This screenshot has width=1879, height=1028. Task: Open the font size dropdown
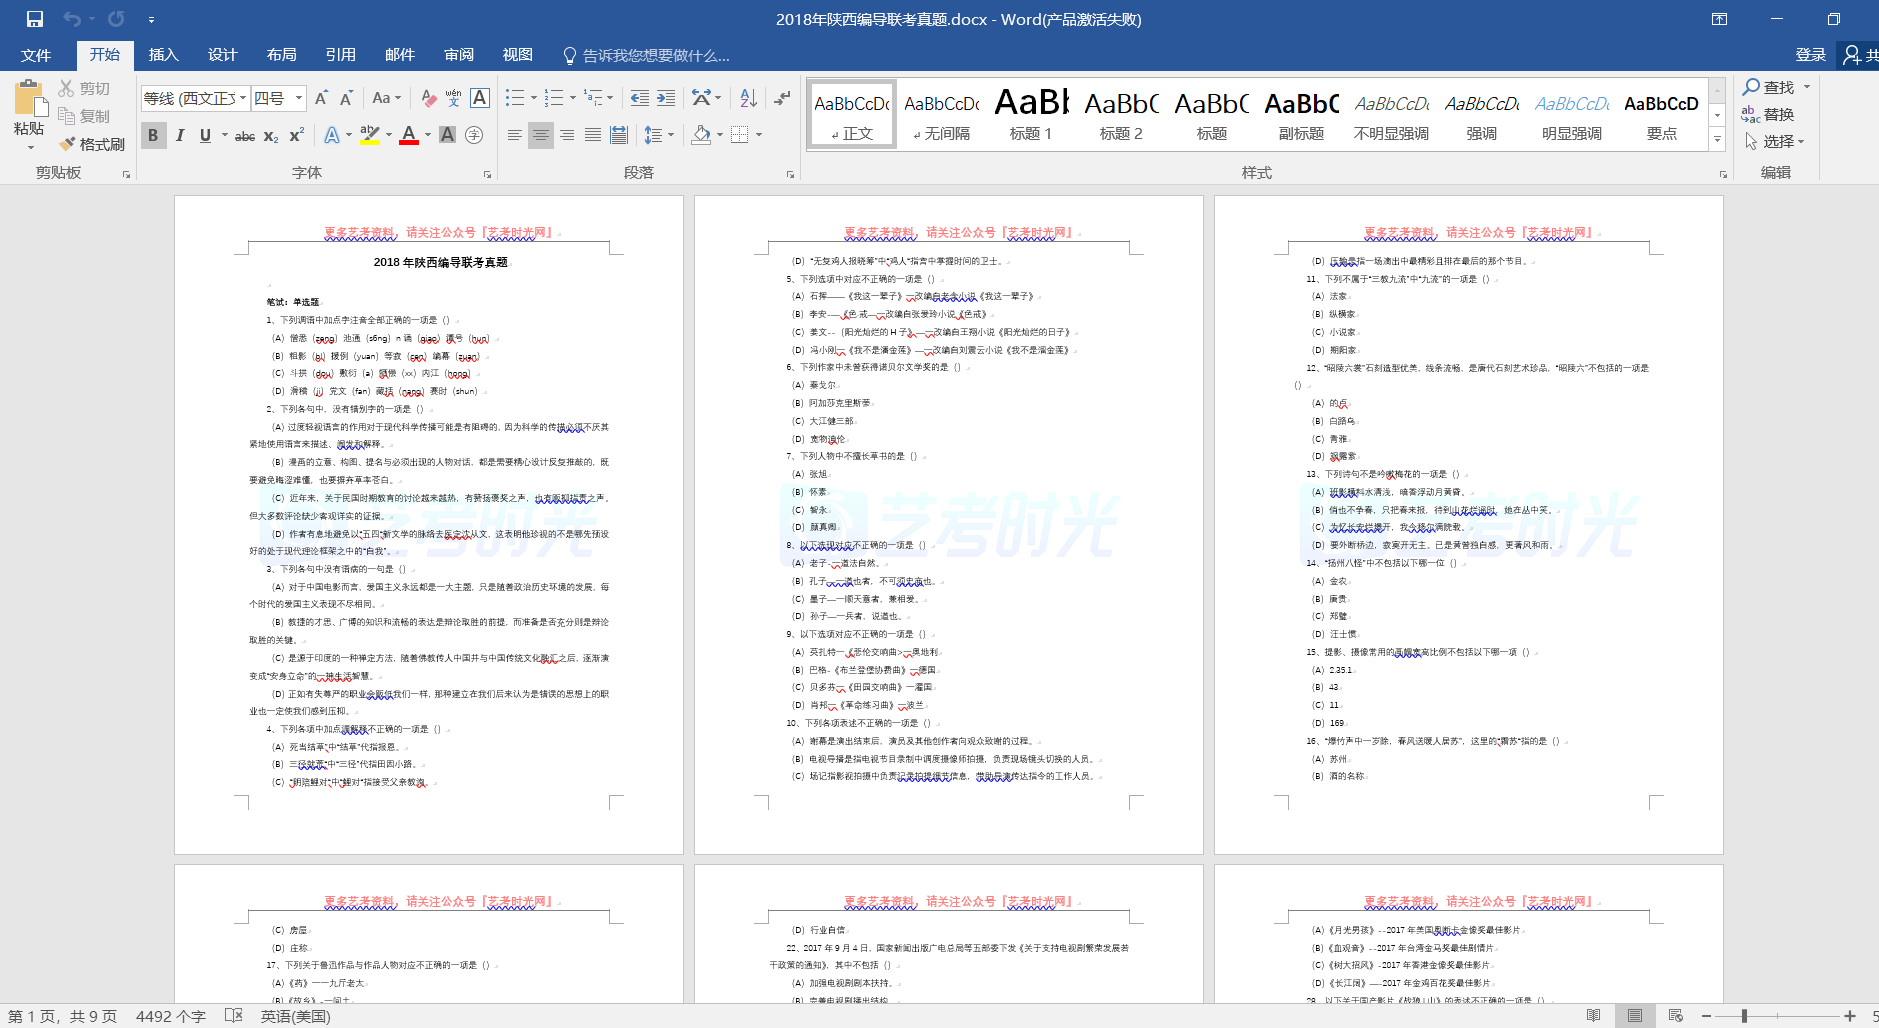click(299, 98)
